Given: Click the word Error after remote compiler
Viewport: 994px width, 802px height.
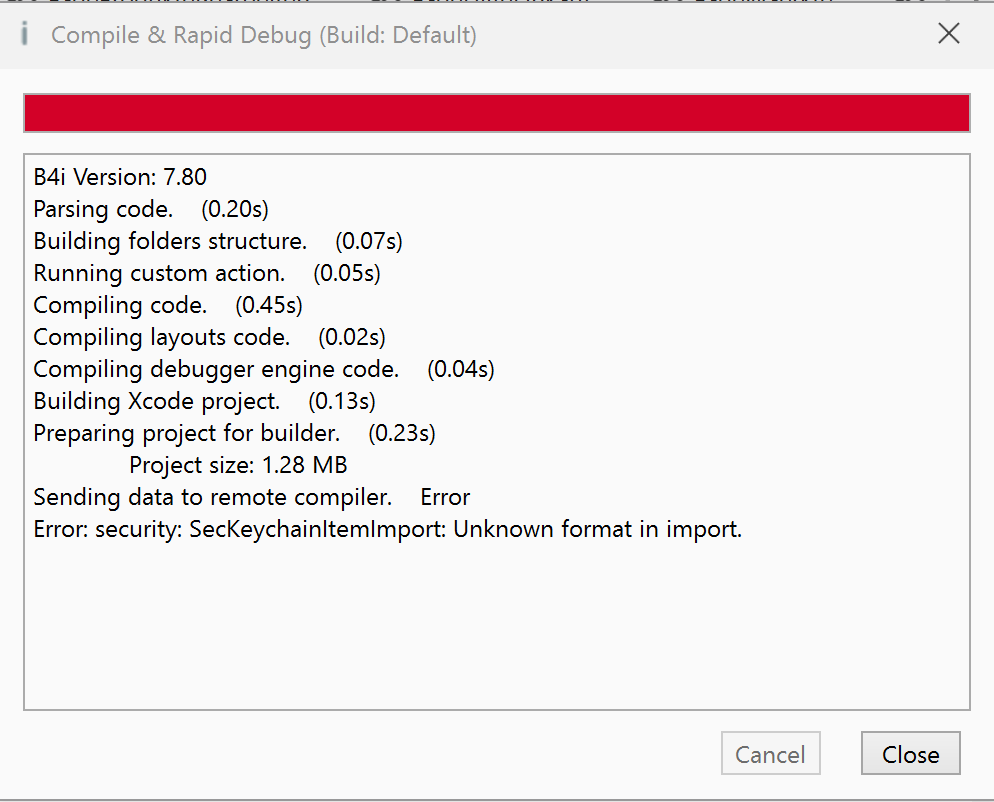Looking at the screenshot, I should pos(445,497).
